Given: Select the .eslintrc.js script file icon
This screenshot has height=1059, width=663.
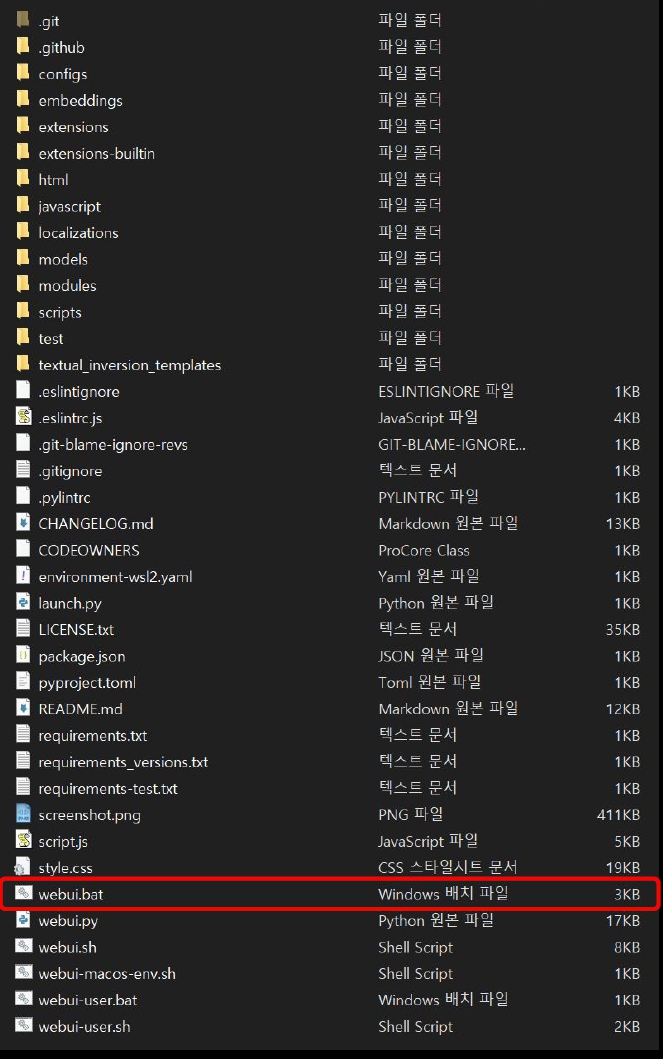Looking at the screenshot, I should pos(24,417).
